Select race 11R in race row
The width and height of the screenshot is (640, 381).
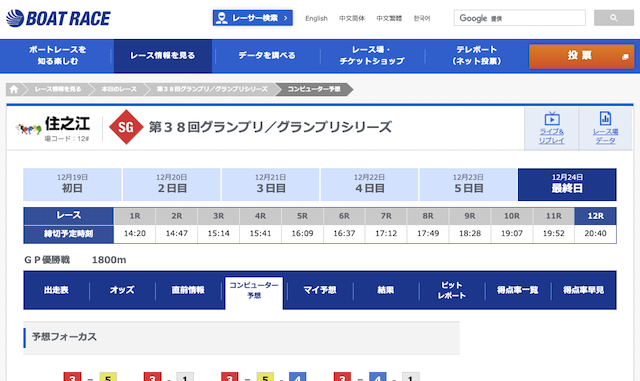coord(553,216)
